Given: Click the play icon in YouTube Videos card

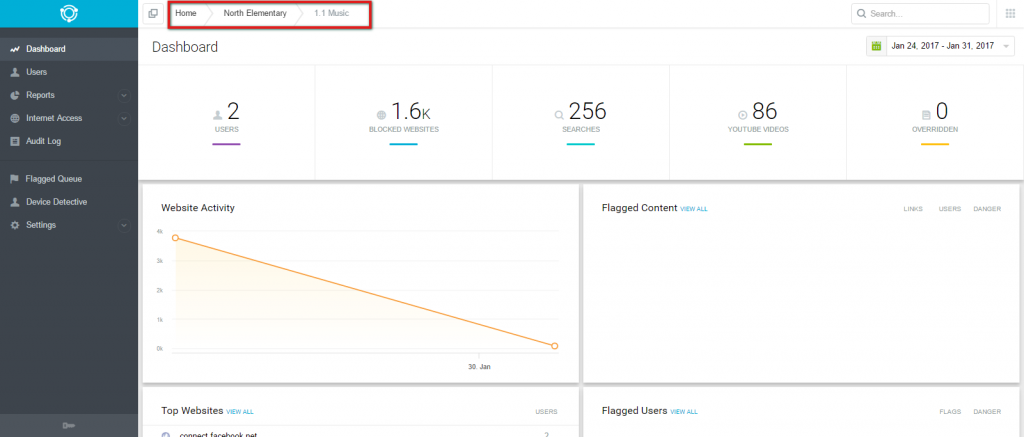Looking at the screenshot, I should (743, 116).
